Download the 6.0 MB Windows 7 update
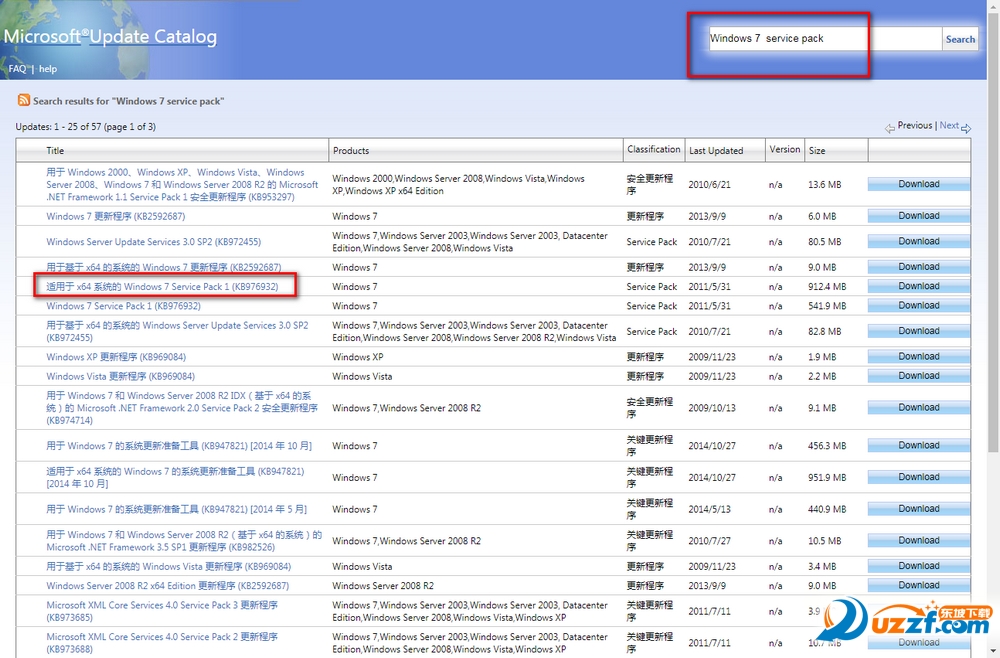 tap(918, 216)
